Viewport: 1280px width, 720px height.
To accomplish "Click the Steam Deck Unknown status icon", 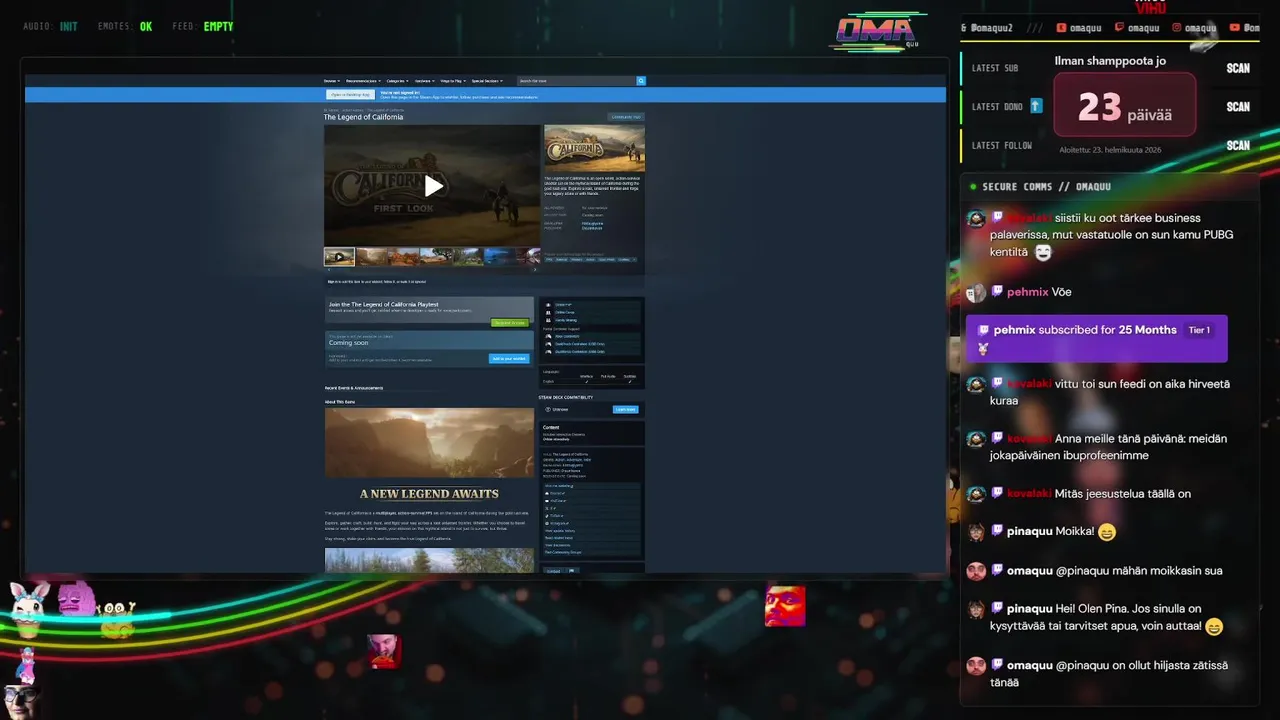I will click(548, 409).
